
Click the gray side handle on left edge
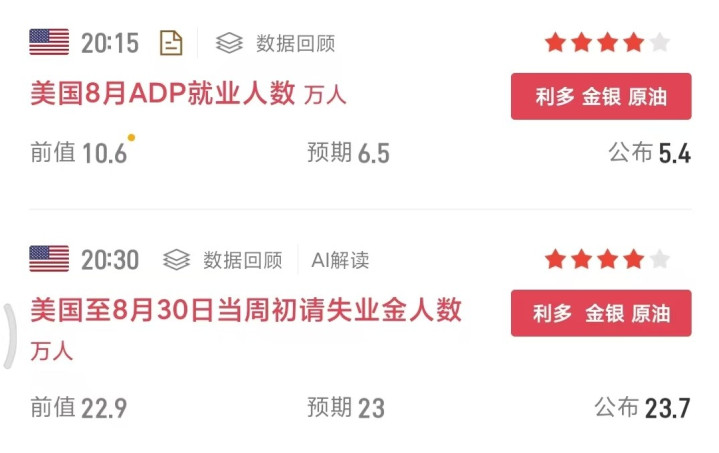10,337
